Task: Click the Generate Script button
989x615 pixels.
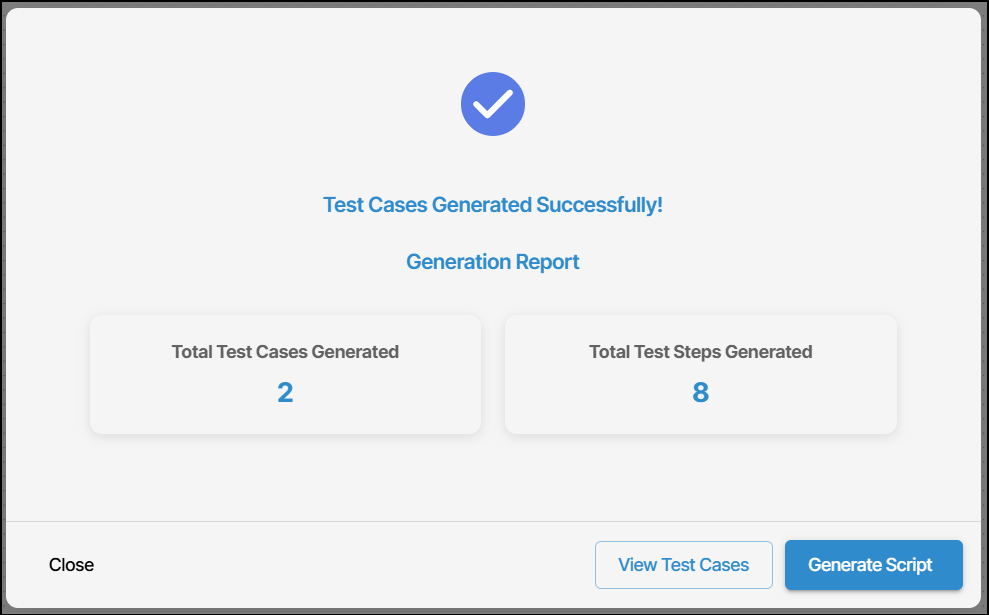Action: coord(874,565)
